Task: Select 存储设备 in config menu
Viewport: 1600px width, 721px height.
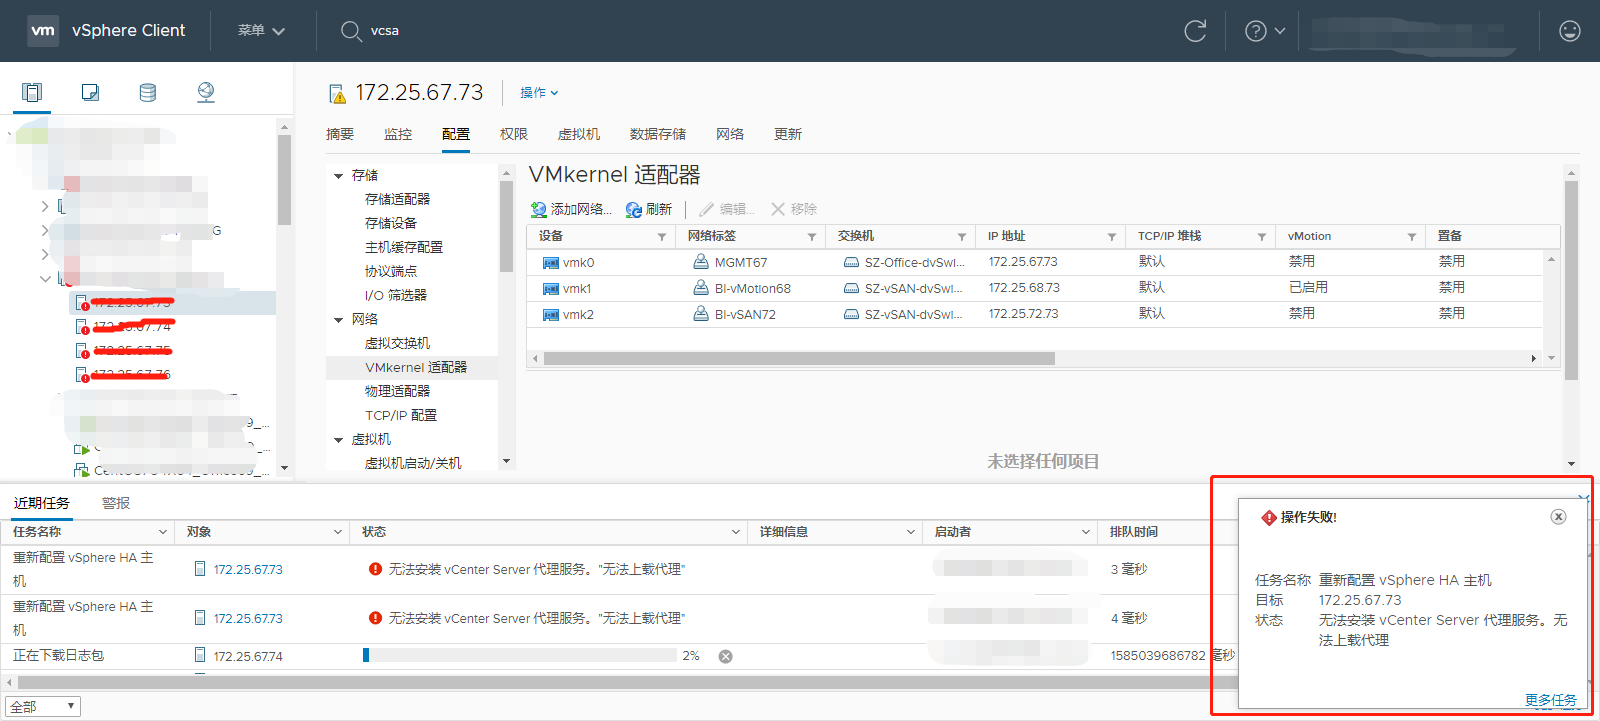Action: [391, 223]
